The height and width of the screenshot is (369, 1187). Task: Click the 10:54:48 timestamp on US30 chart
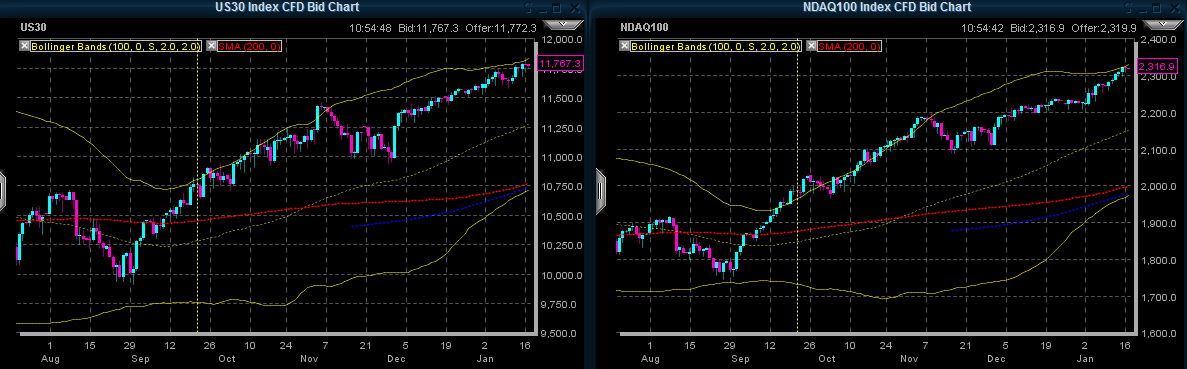pos(370,28)
